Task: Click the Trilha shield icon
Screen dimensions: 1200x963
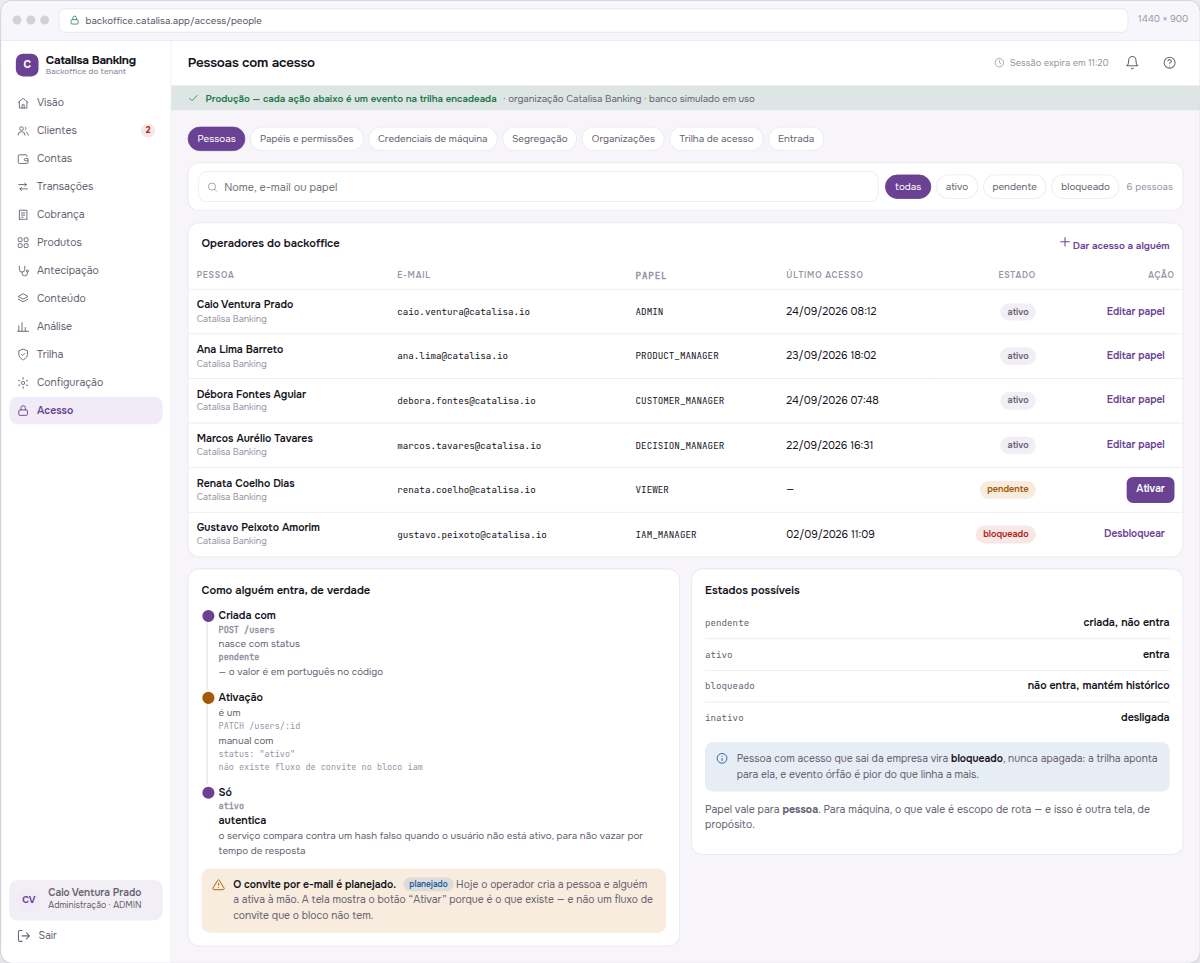Action: click(24, 355)
